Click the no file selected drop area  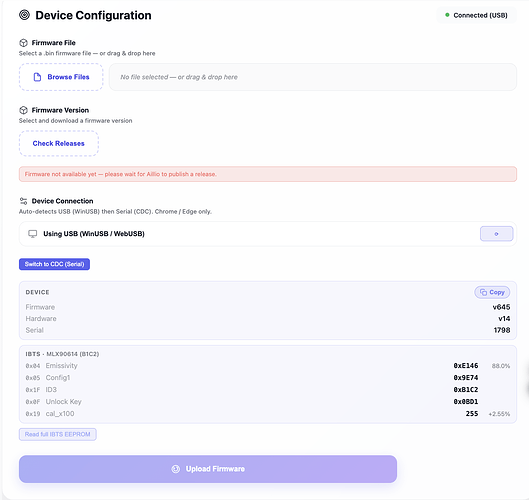coord(313,77)
